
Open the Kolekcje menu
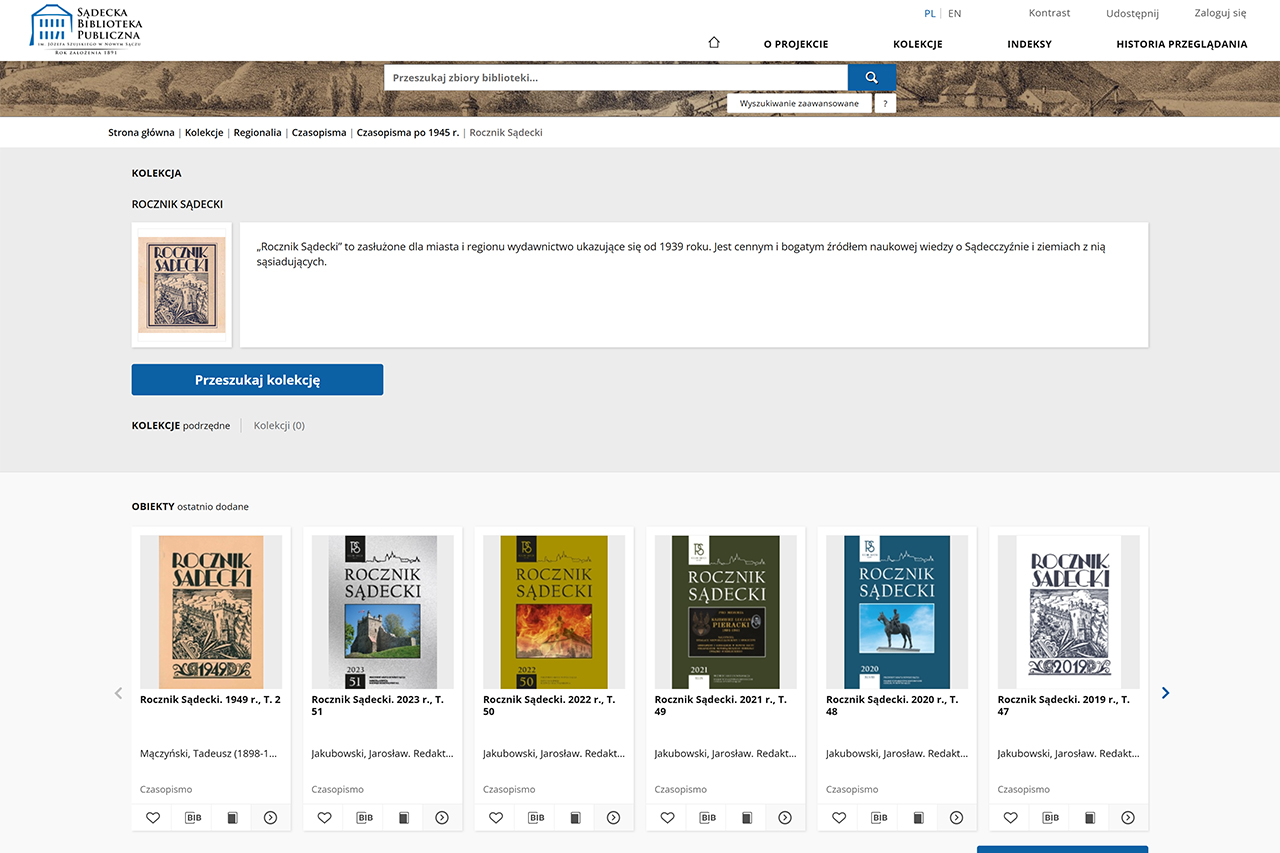(x=917, y=44)
